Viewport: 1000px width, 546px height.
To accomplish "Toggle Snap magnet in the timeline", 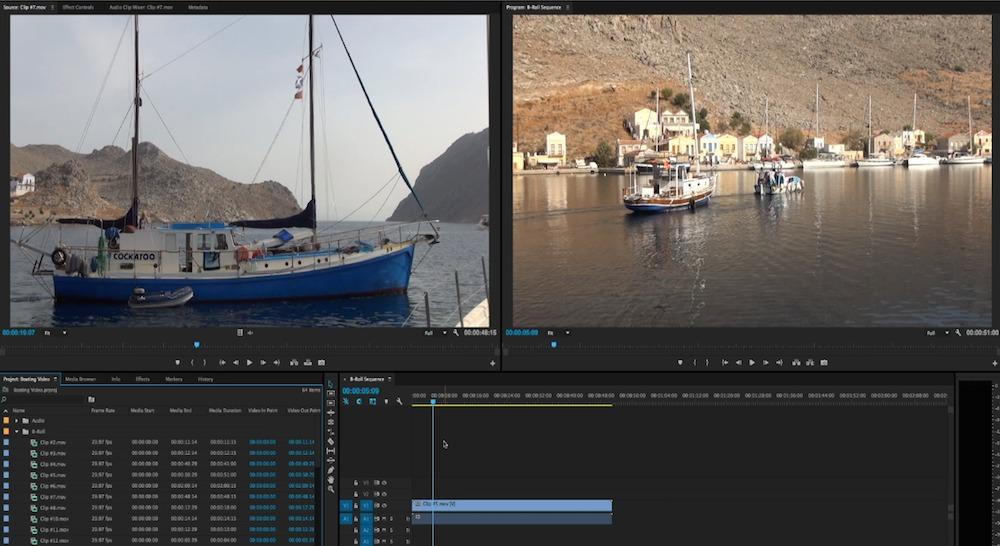I will [359, 401].
